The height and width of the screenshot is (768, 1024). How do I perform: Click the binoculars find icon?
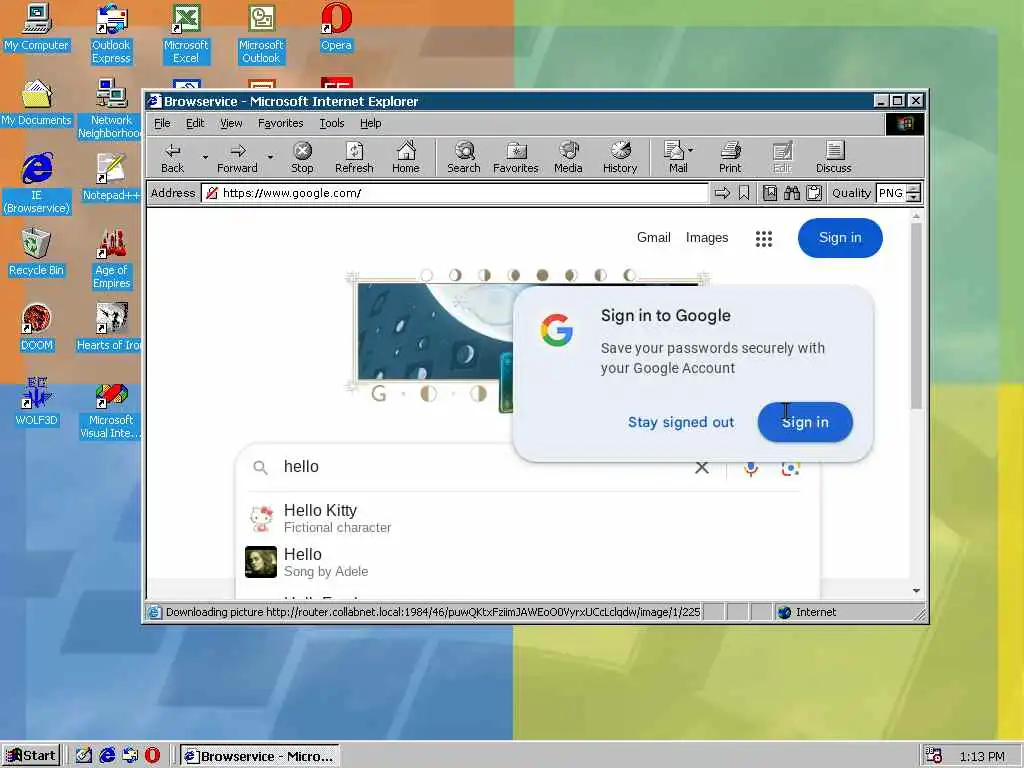[792, 193]
